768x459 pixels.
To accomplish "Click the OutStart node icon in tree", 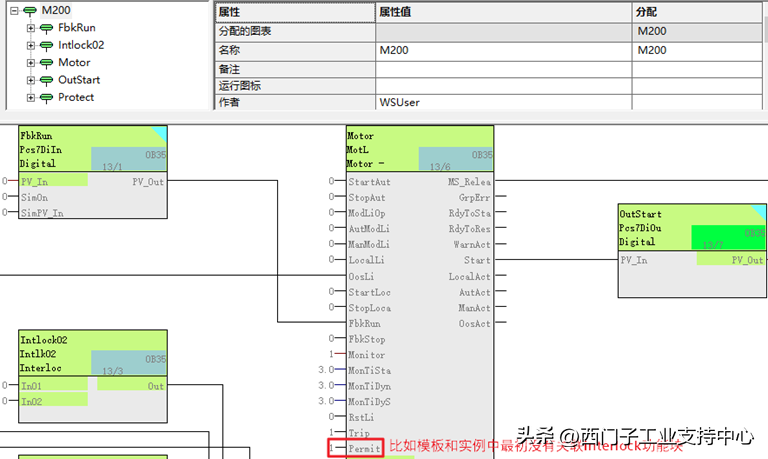I will 46,80.
